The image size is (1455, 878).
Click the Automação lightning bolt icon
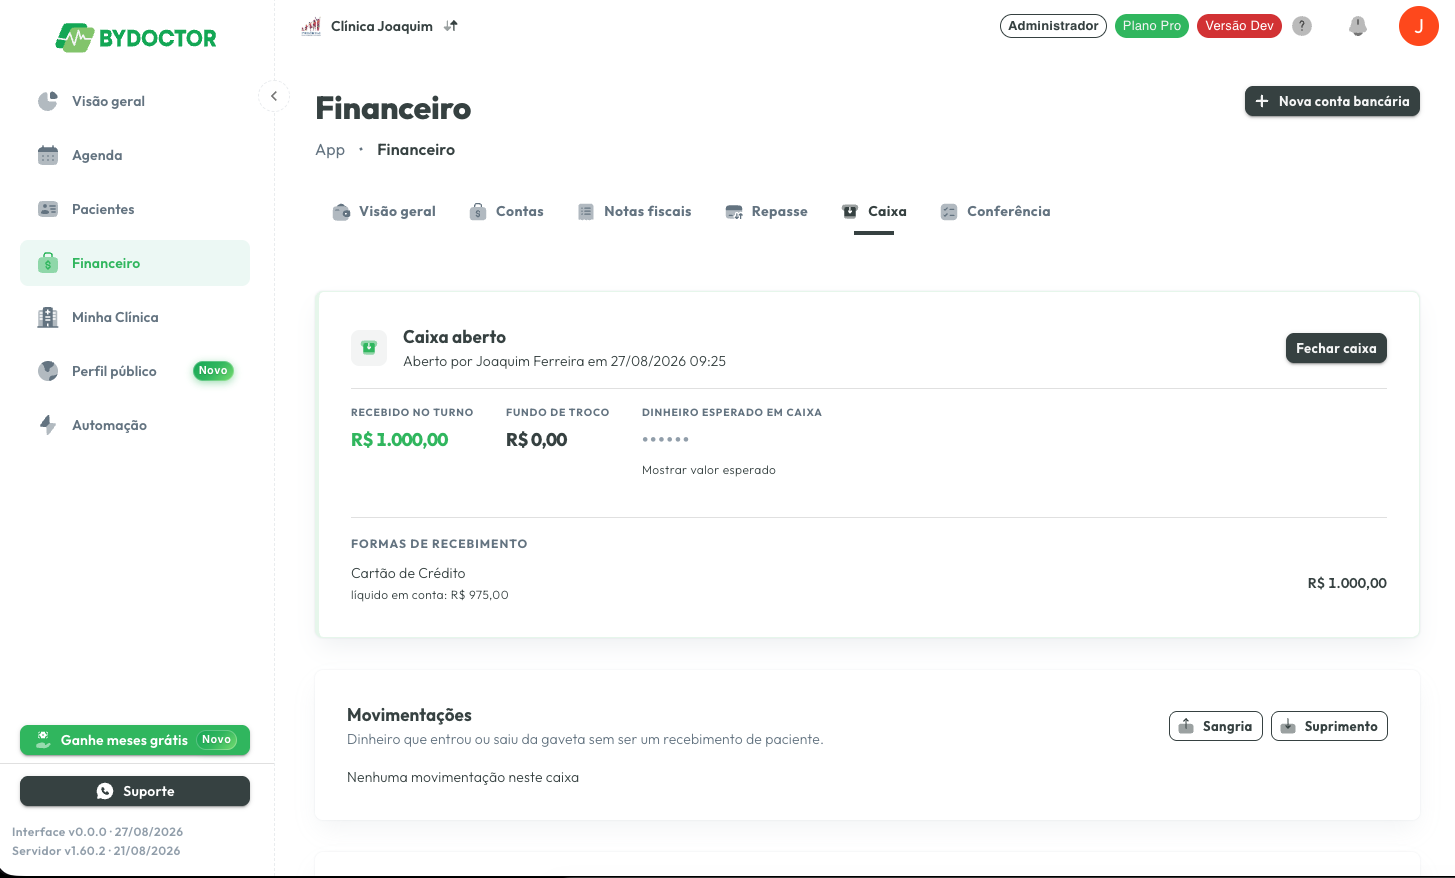(x=48, y=425)
